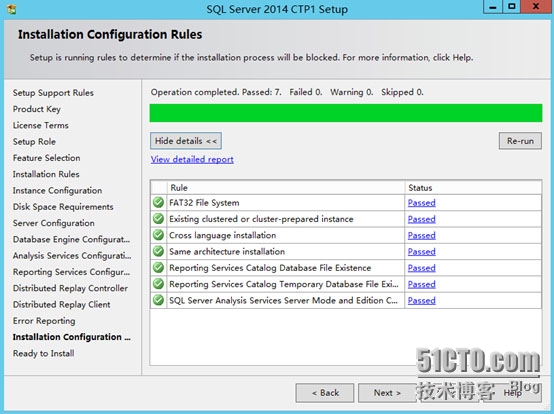Select Product Key step in sidebar
Viewport: 554px width, 414px height.
click(37, 109)
